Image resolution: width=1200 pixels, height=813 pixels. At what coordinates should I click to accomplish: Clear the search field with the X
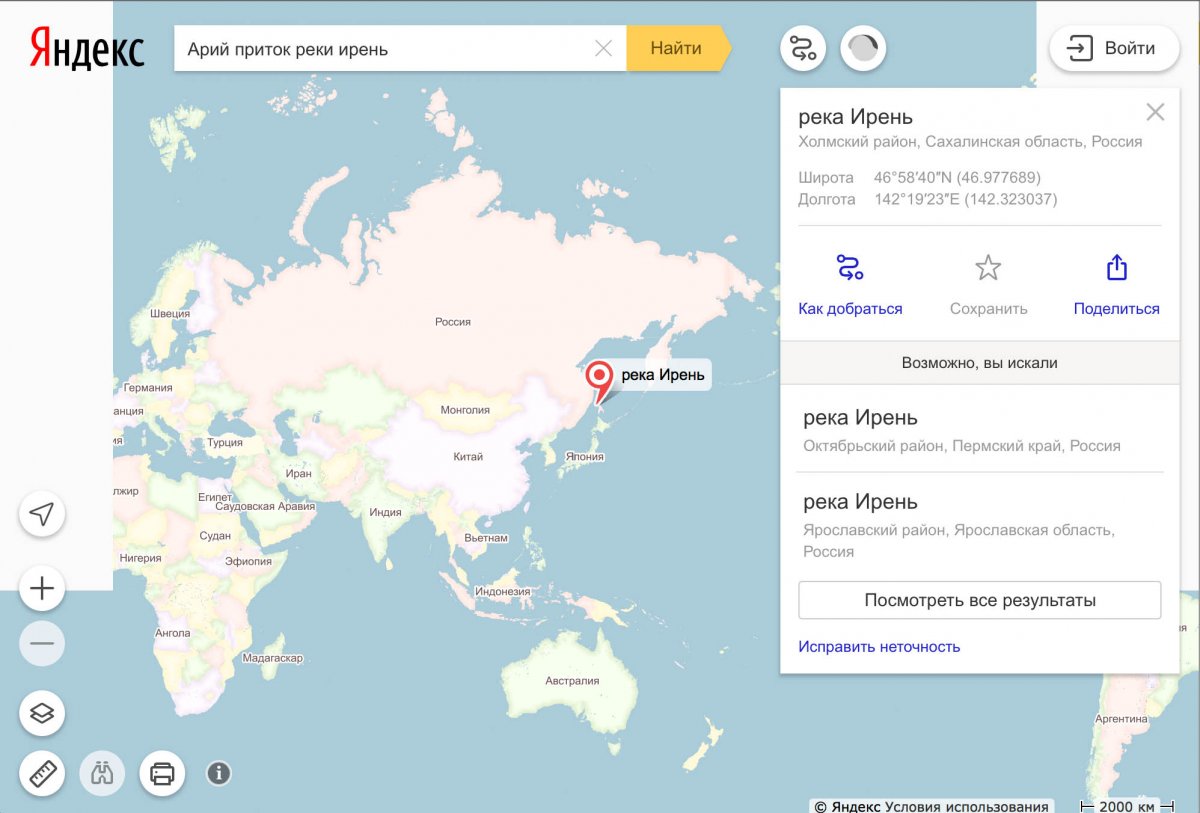[603, 48]
